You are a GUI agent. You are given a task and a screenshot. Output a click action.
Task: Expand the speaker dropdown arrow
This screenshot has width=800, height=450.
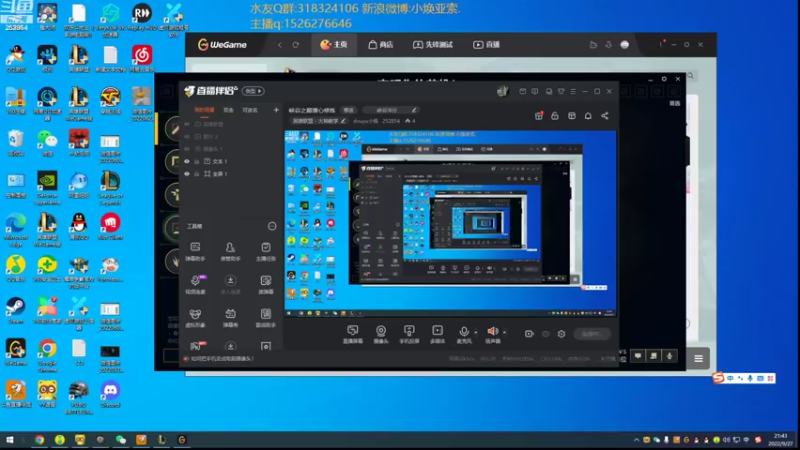(x=505, y=332)
